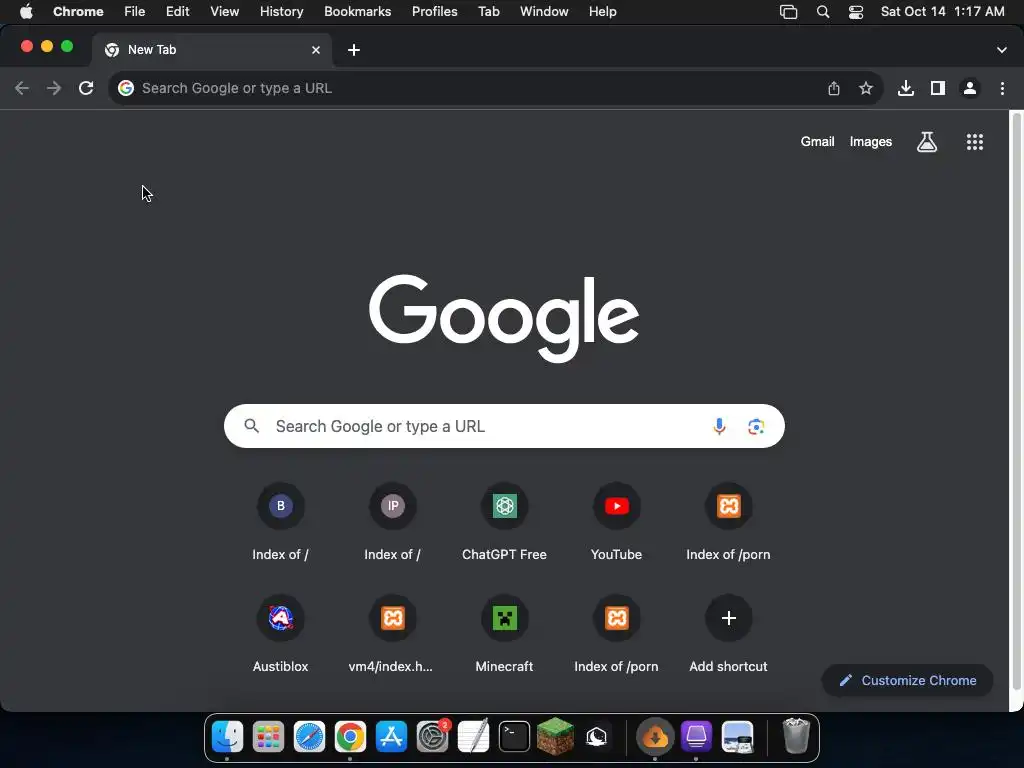Click the share icon in the address bar

834,88
